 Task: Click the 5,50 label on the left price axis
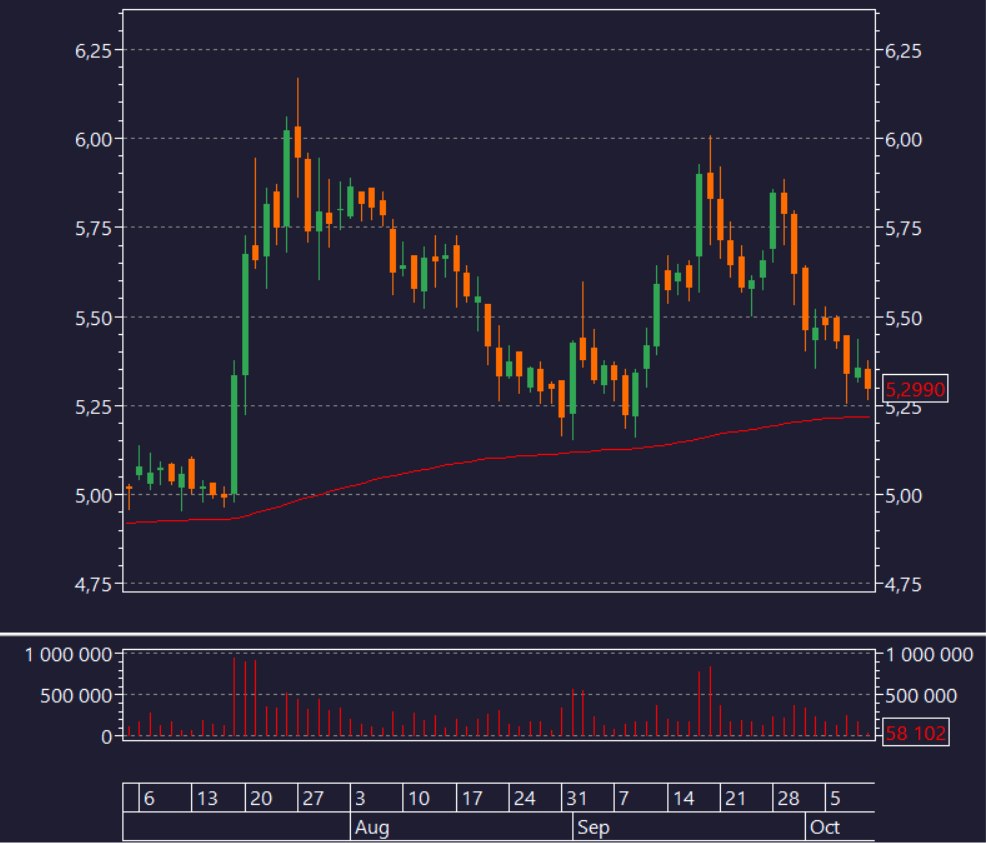(93, 318)
